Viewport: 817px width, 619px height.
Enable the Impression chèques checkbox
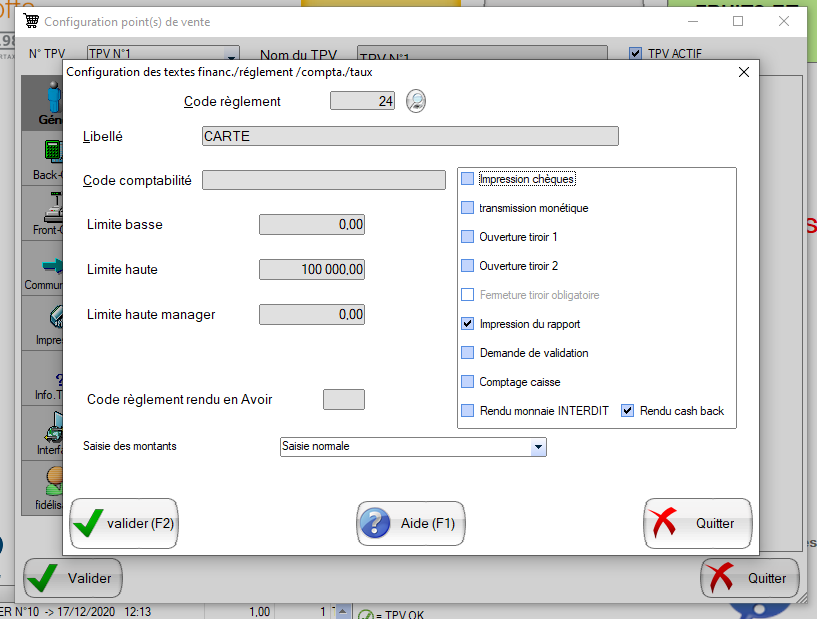point(467,179)
